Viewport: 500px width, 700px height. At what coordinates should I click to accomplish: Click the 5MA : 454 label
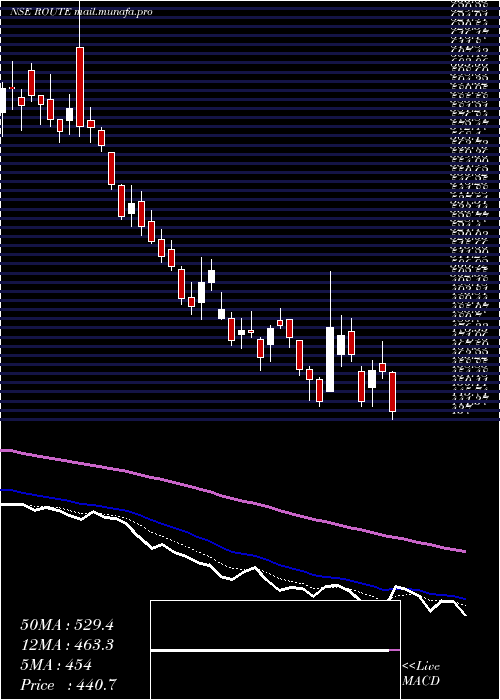tap(56, 665)
